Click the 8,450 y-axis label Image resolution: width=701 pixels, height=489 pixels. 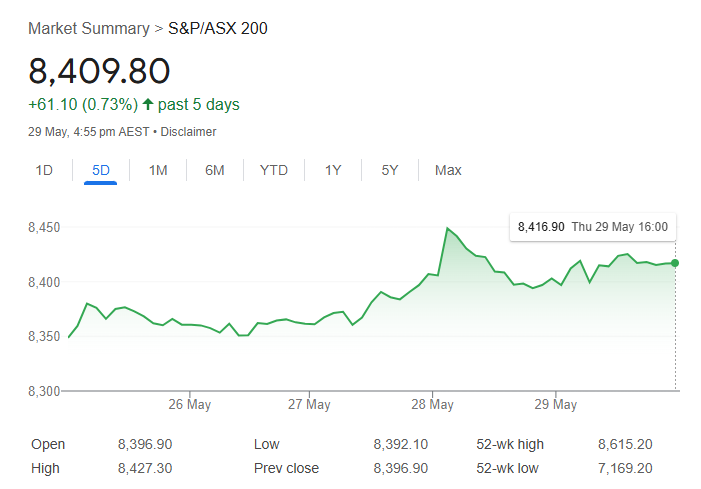coord(44,228)
